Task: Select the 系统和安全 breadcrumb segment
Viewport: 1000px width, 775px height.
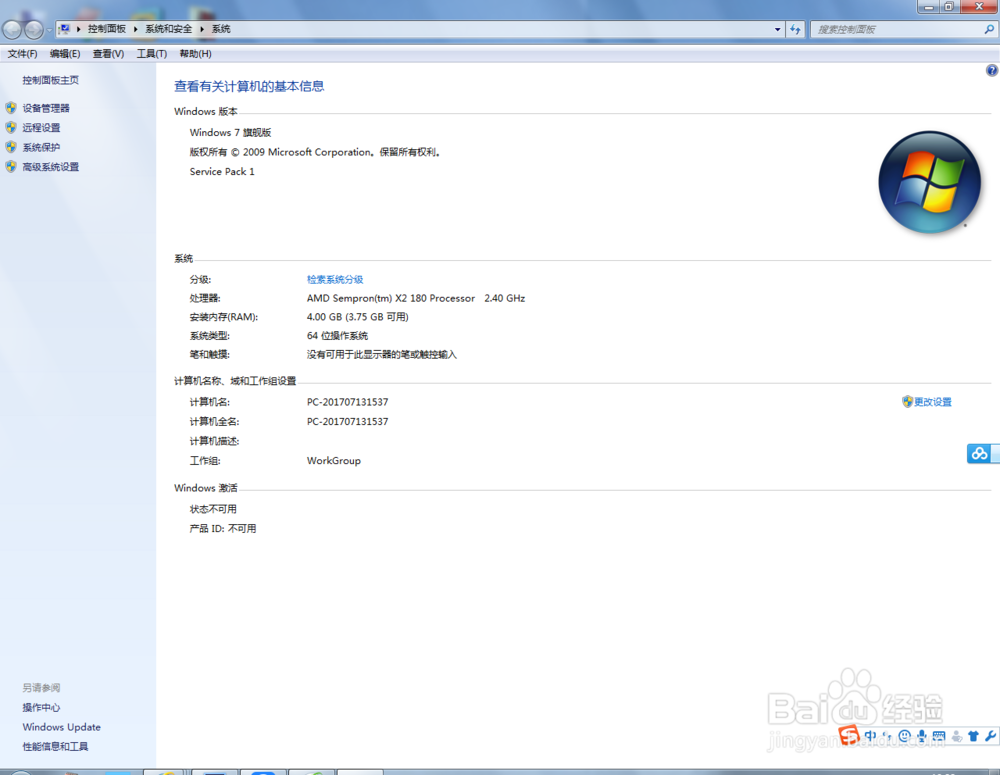Action: point(168,29)
